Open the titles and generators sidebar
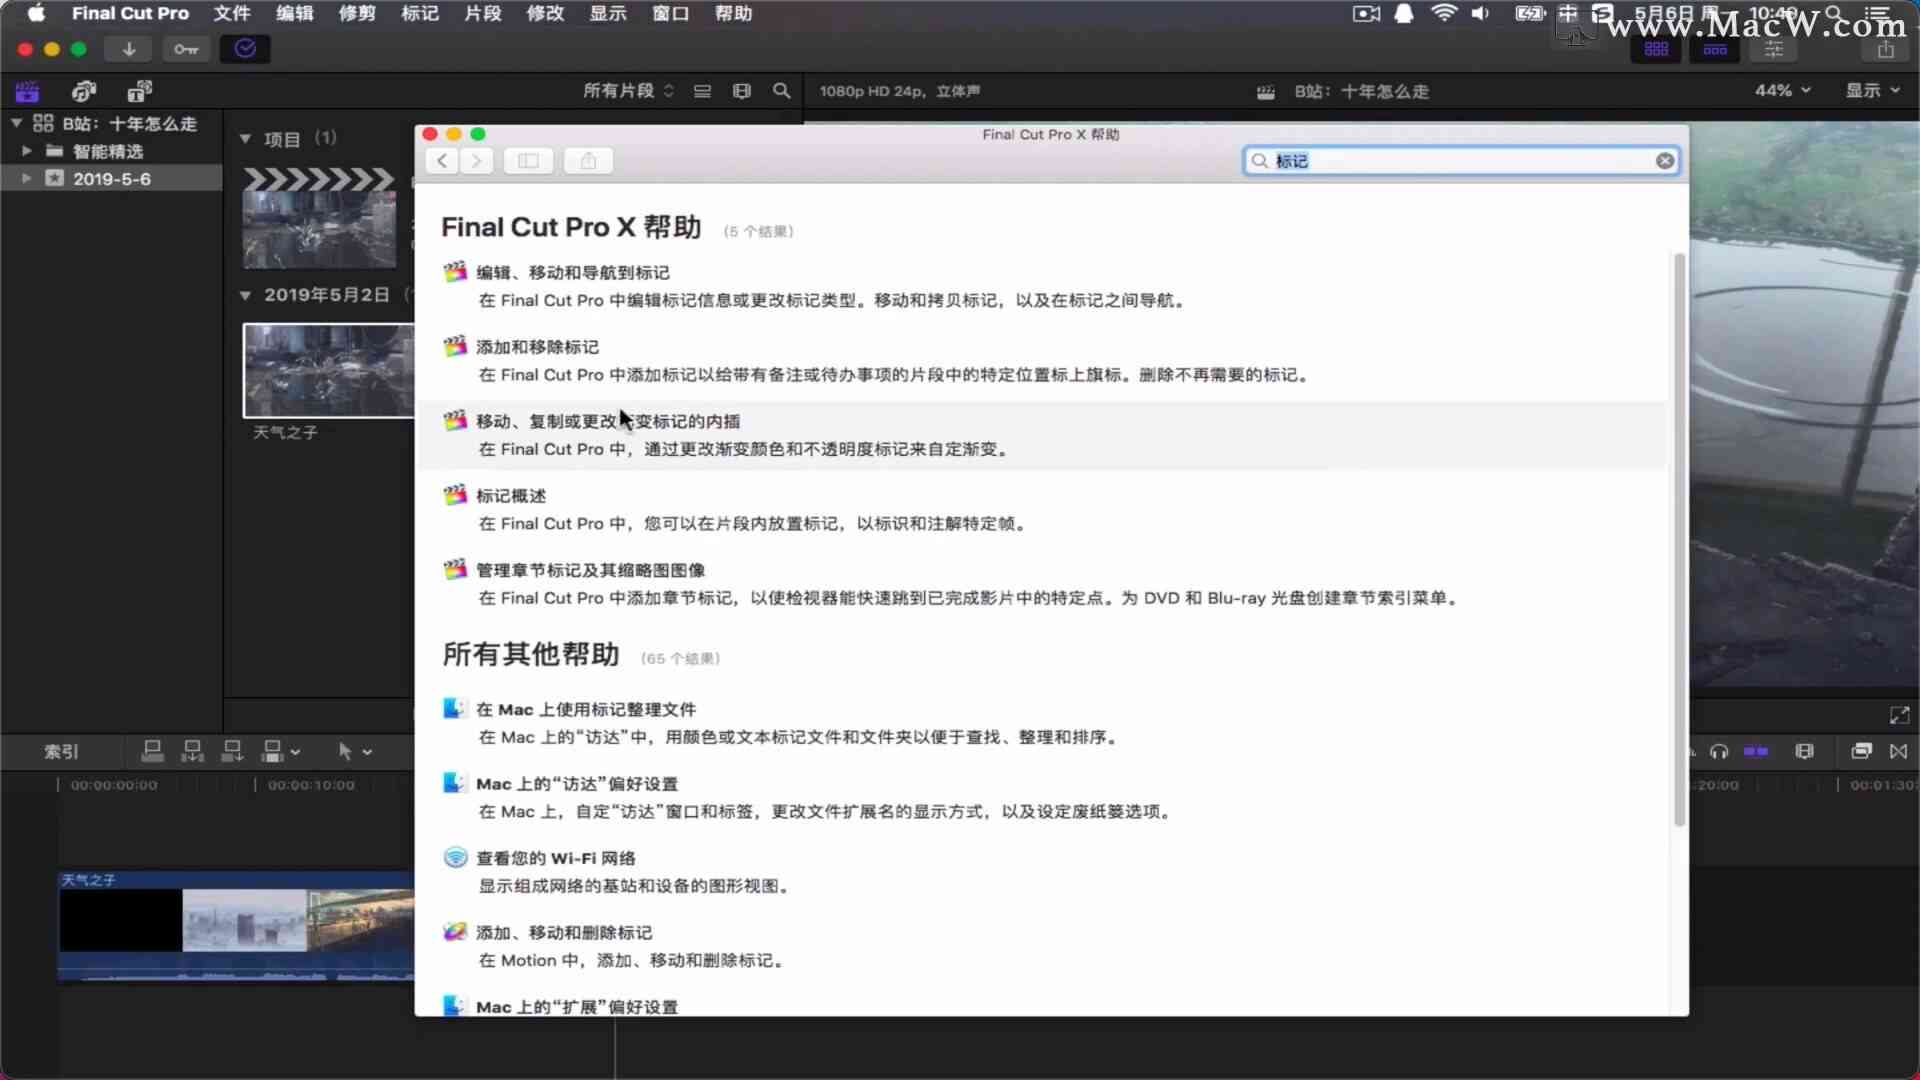This screenshot has width=1920, height=1080. point(140,92)
